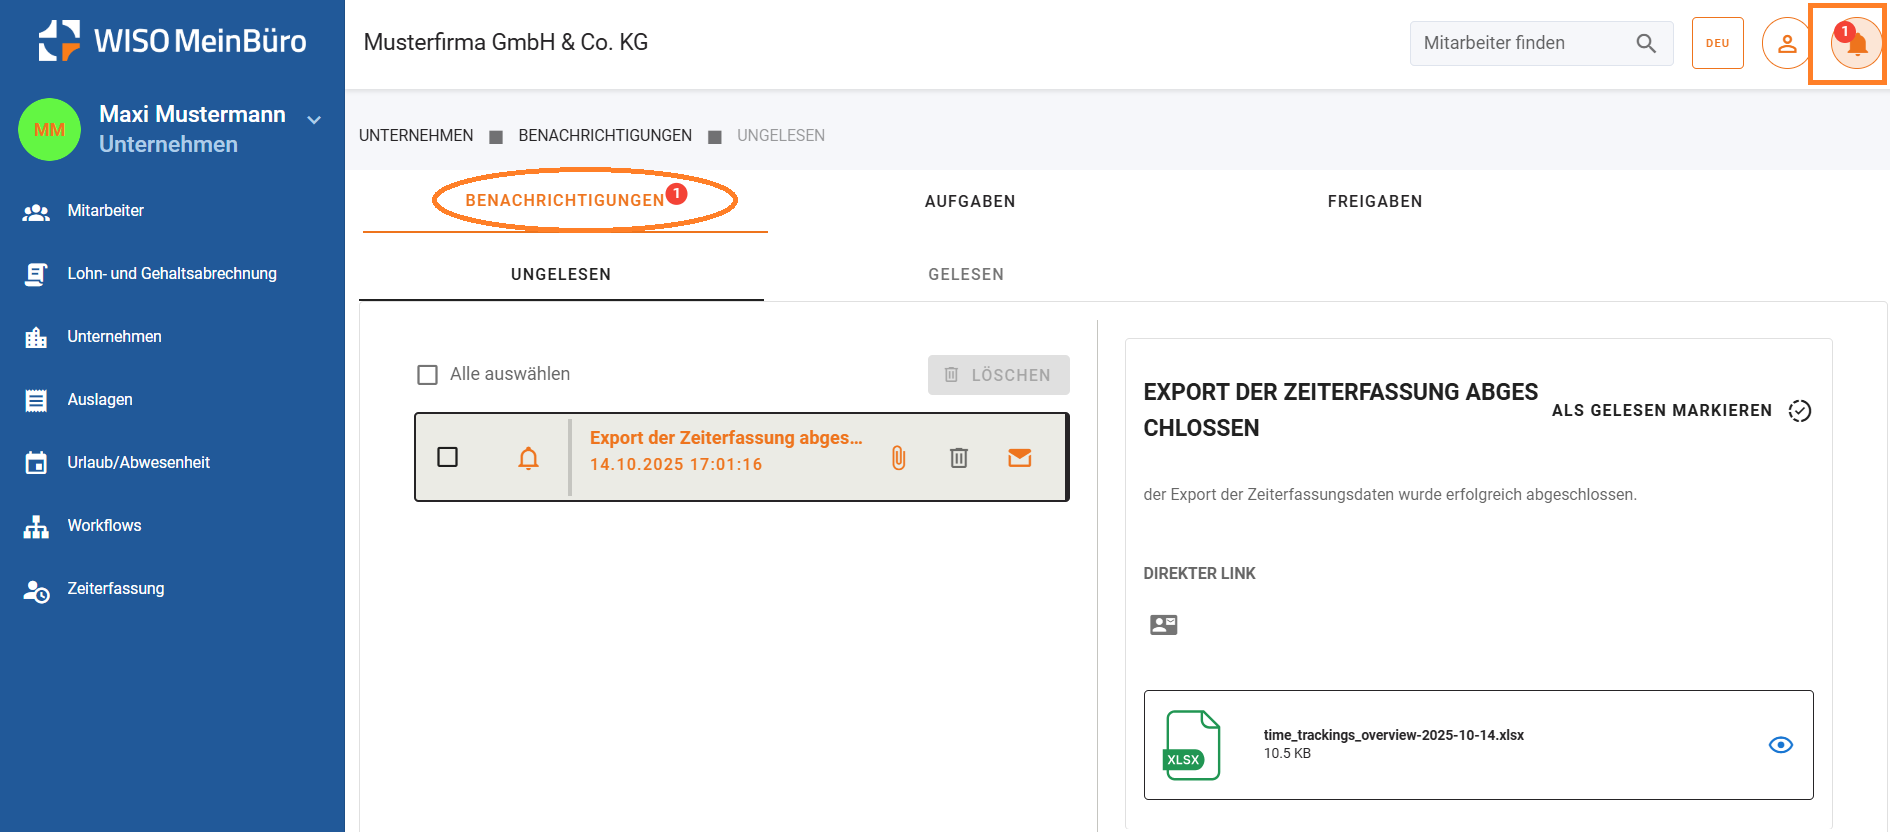Expand the Maxi Mustermann account chevron
Viewport: 1890px width, 832px height.
click(x=314, y=120)
